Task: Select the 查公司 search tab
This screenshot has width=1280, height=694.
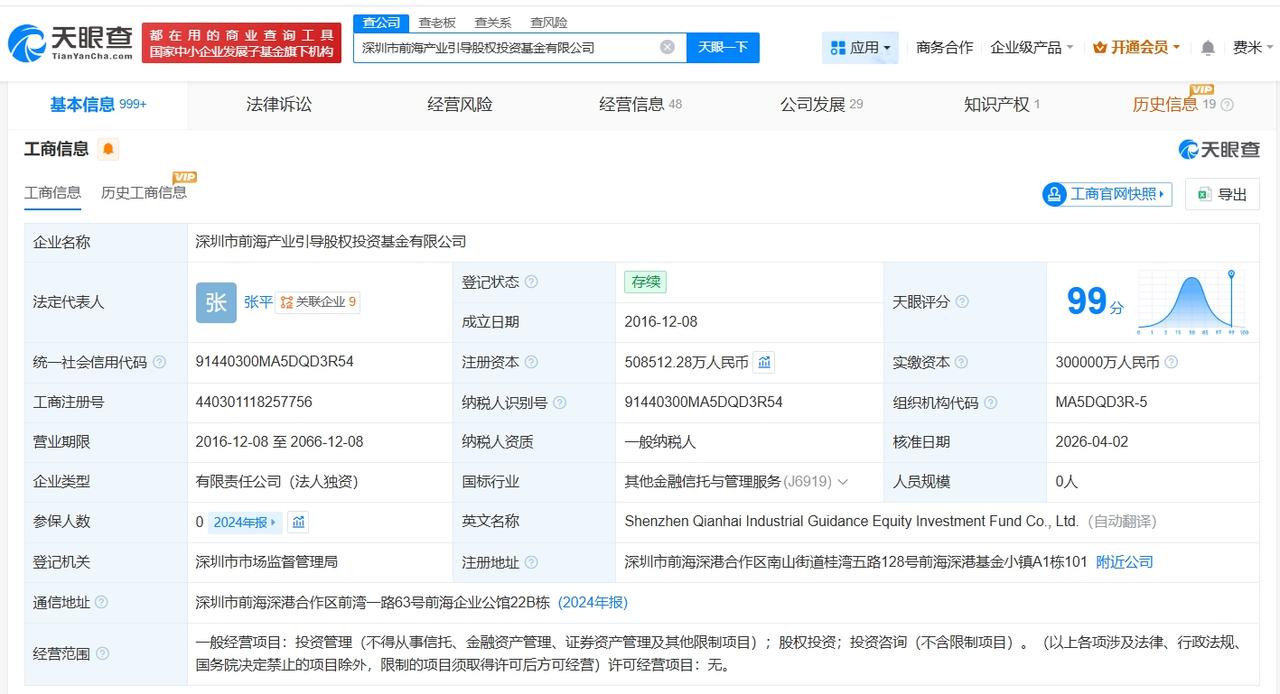Action: tap(381, 22)
